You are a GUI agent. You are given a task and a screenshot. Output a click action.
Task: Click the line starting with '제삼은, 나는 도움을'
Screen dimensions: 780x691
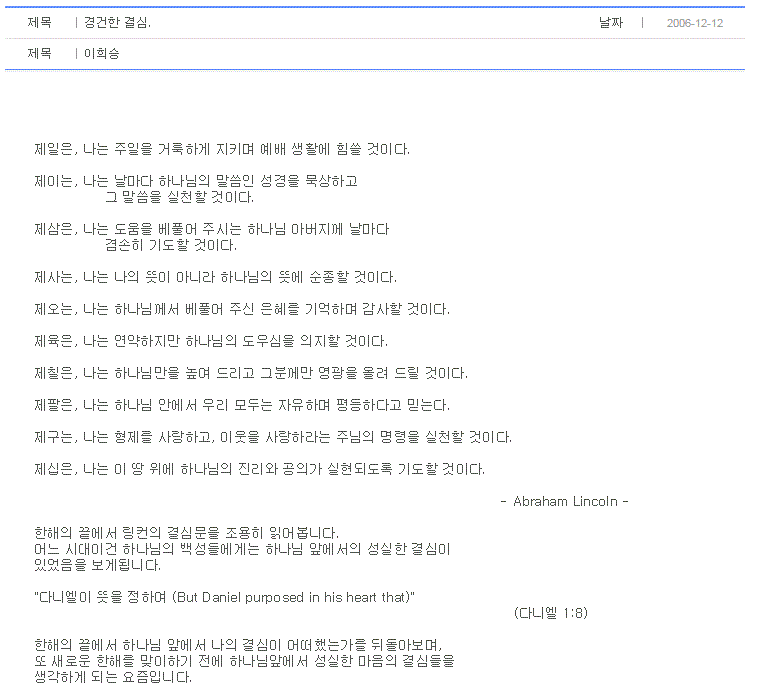tap(211, 229)
